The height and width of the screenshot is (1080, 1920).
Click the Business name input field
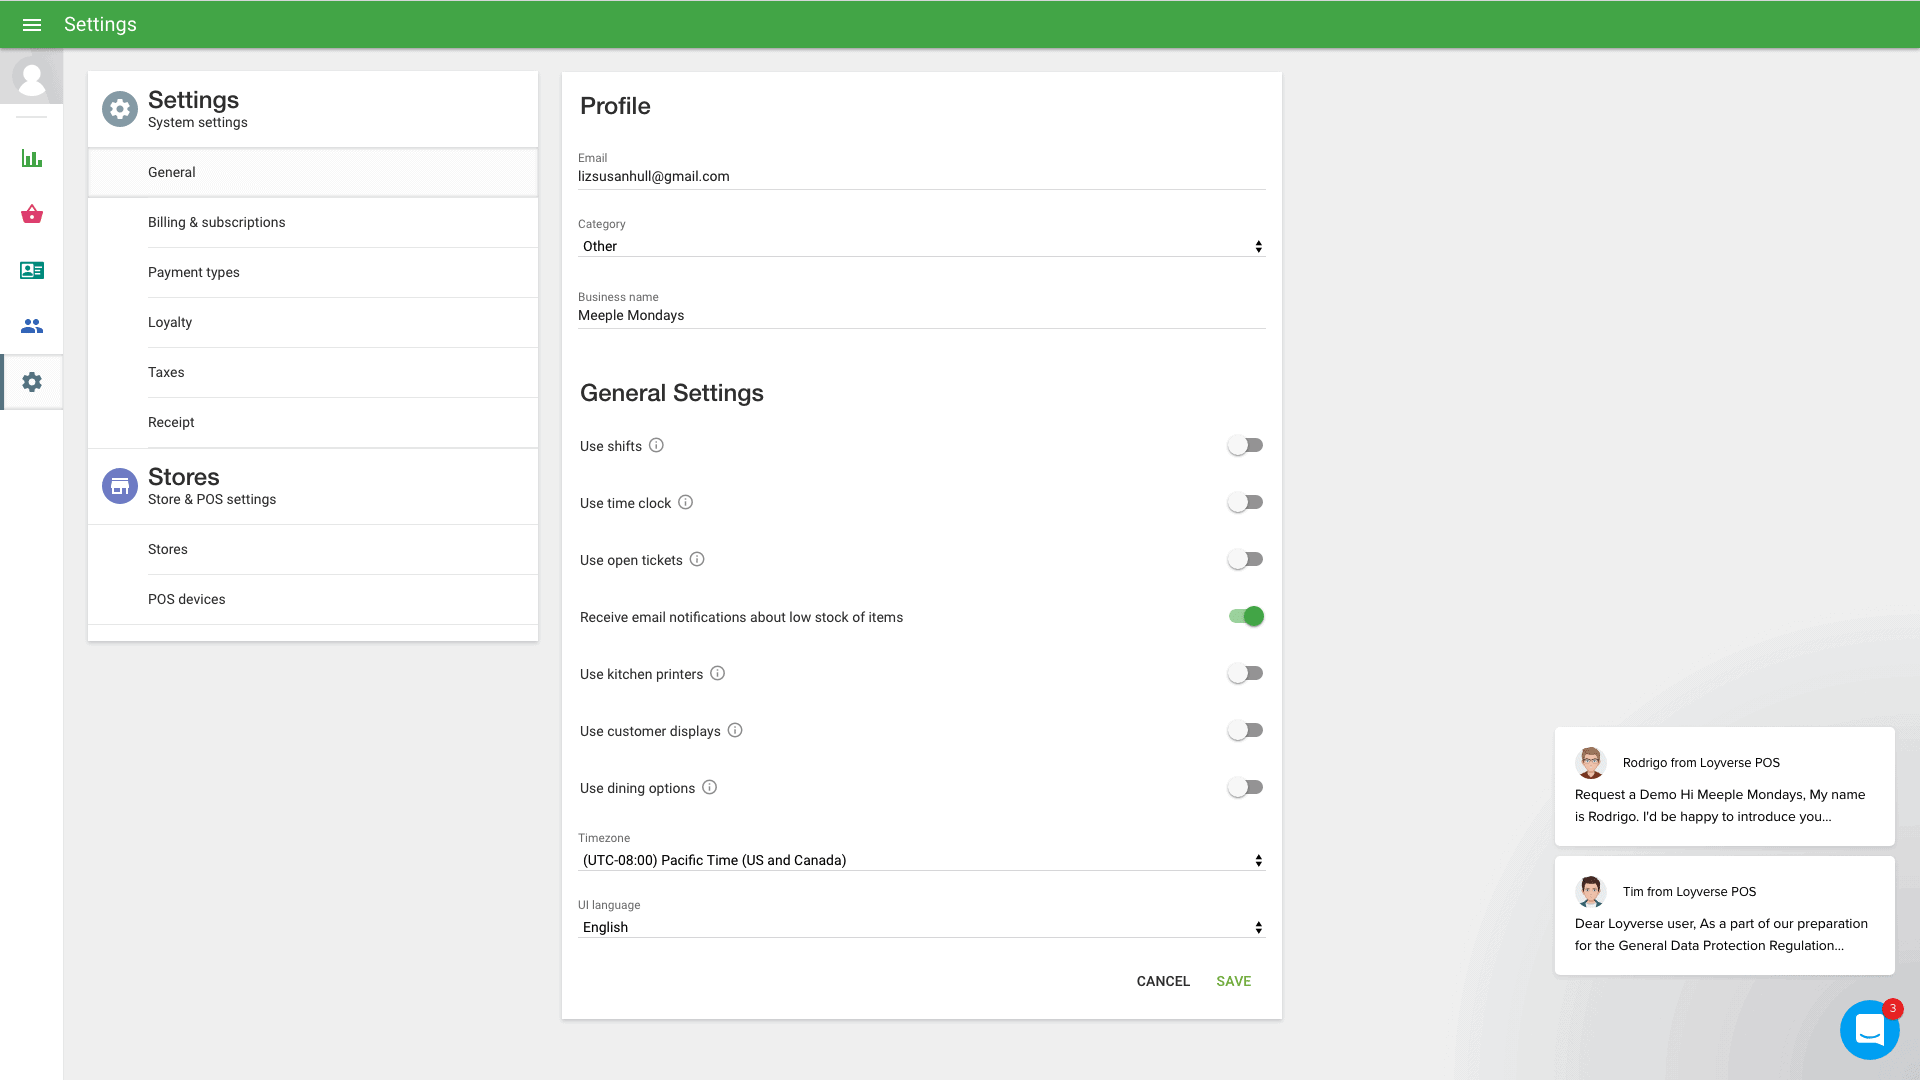pyautogui.click(x=921, y=315)
